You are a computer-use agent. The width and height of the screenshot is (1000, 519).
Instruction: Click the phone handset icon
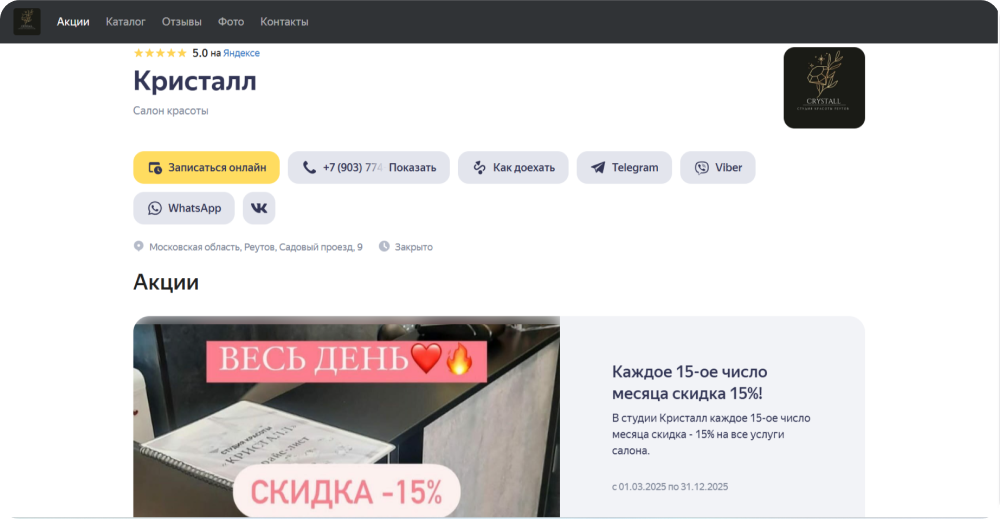[x=309, y=167]
